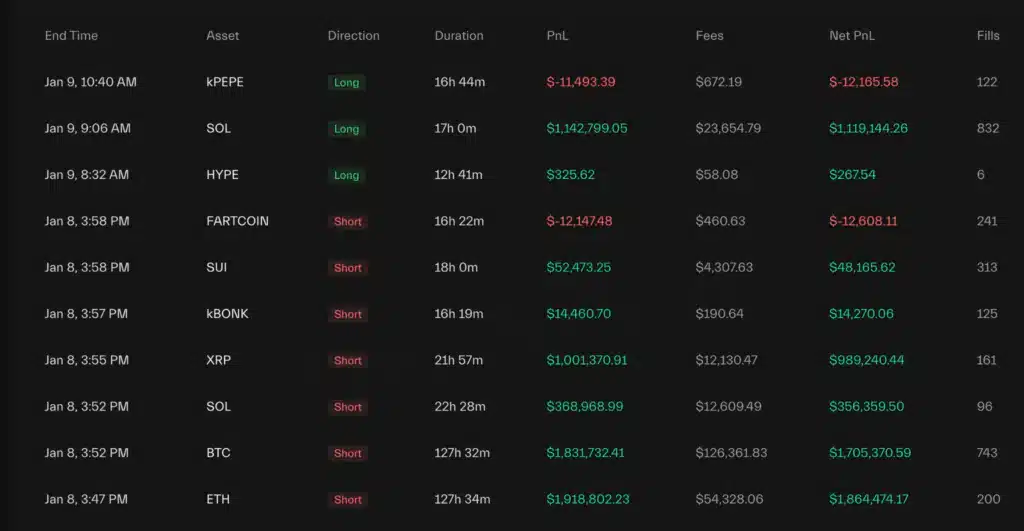Image resolution: width=1024 pixels, height=531 pixels.
Task: Click the Jan 8, 3:47 PM end time
Action: point(86,499)
